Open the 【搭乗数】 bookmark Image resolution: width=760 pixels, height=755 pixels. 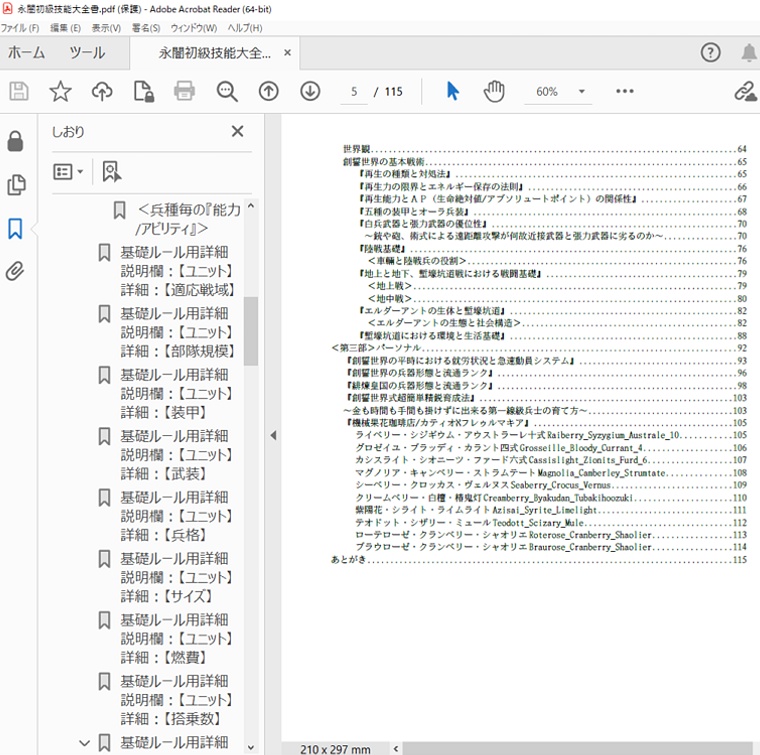[x=176, y=700]
